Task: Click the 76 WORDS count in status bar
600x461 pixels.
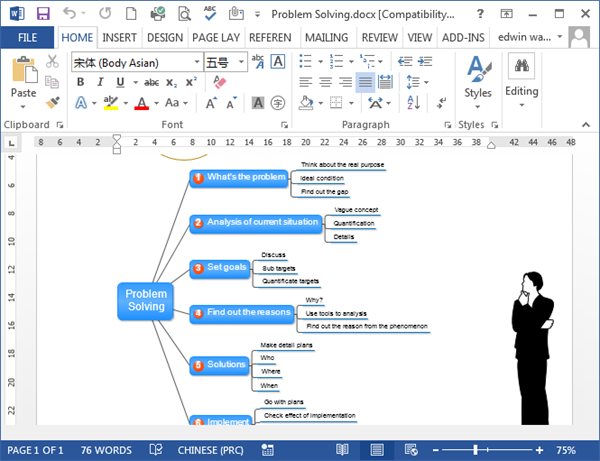Action: tap(105, 450)
